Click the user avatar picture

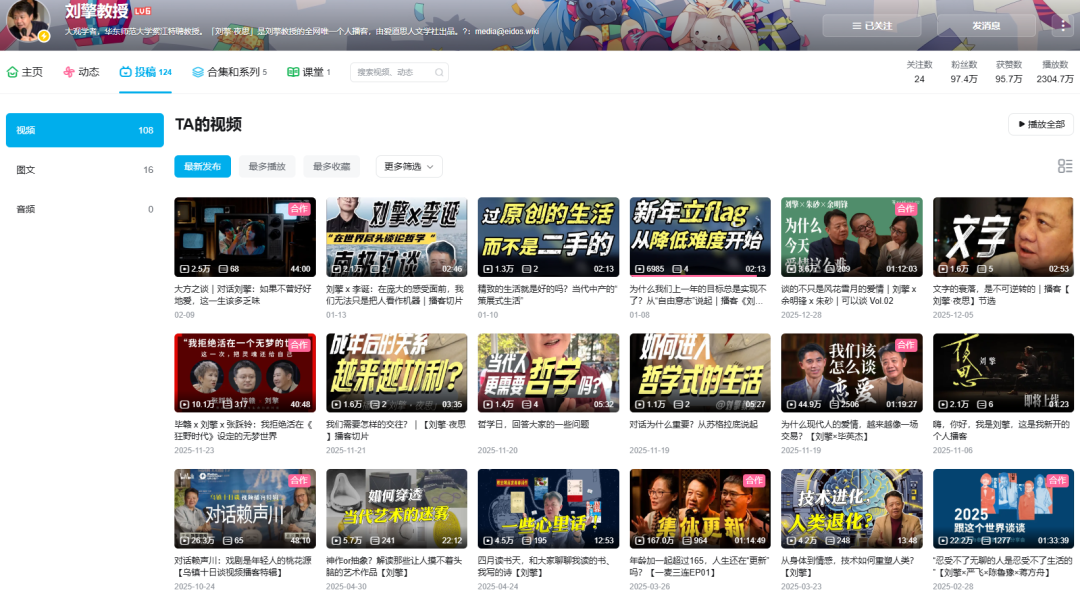coord(28,22)
